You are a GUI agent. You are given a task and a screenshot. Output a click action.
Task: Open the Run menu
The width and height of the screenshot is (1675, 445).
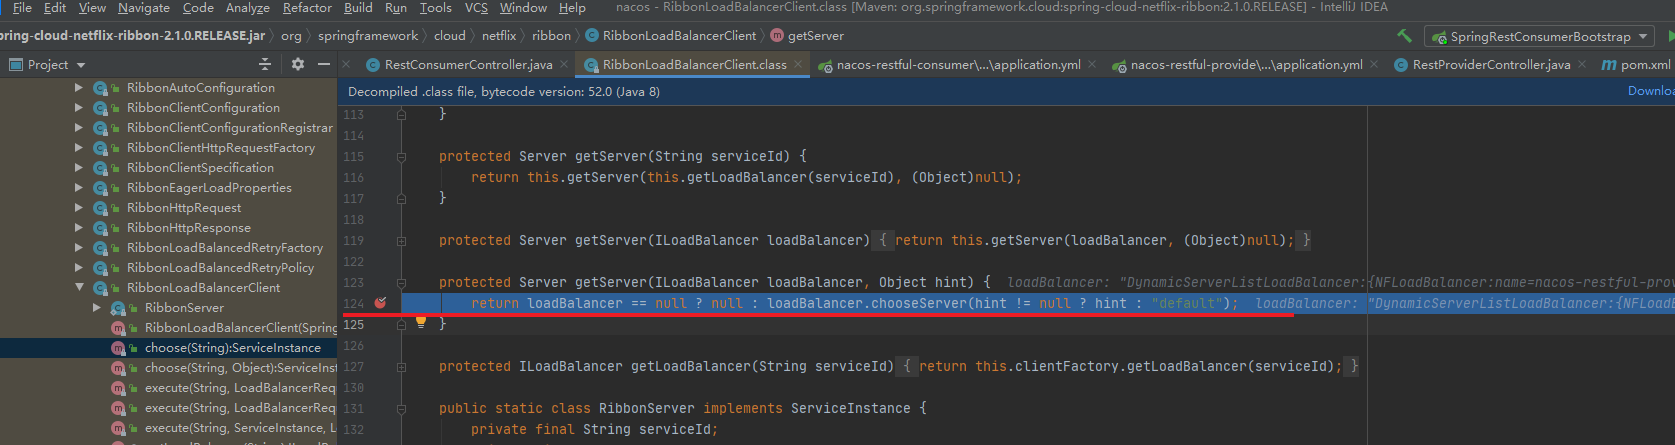point(396,7)
